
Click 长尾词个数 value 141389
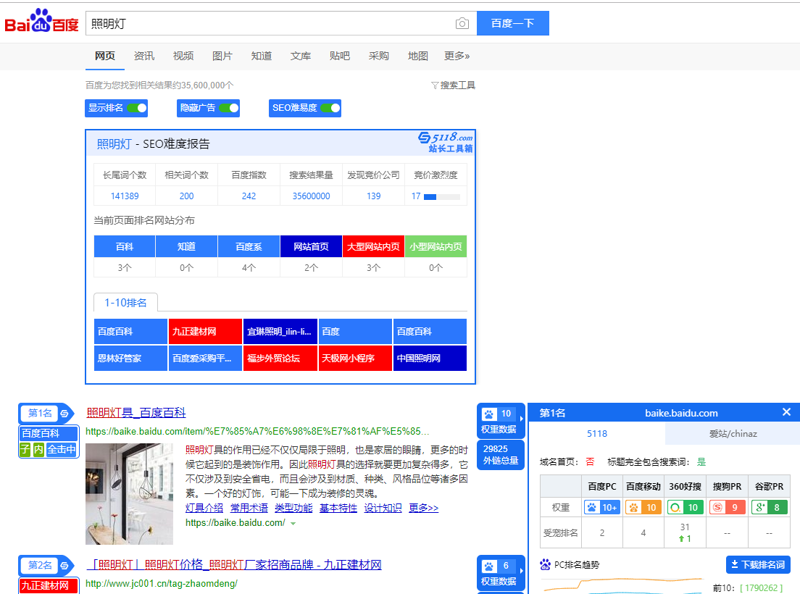coord(125,196)
